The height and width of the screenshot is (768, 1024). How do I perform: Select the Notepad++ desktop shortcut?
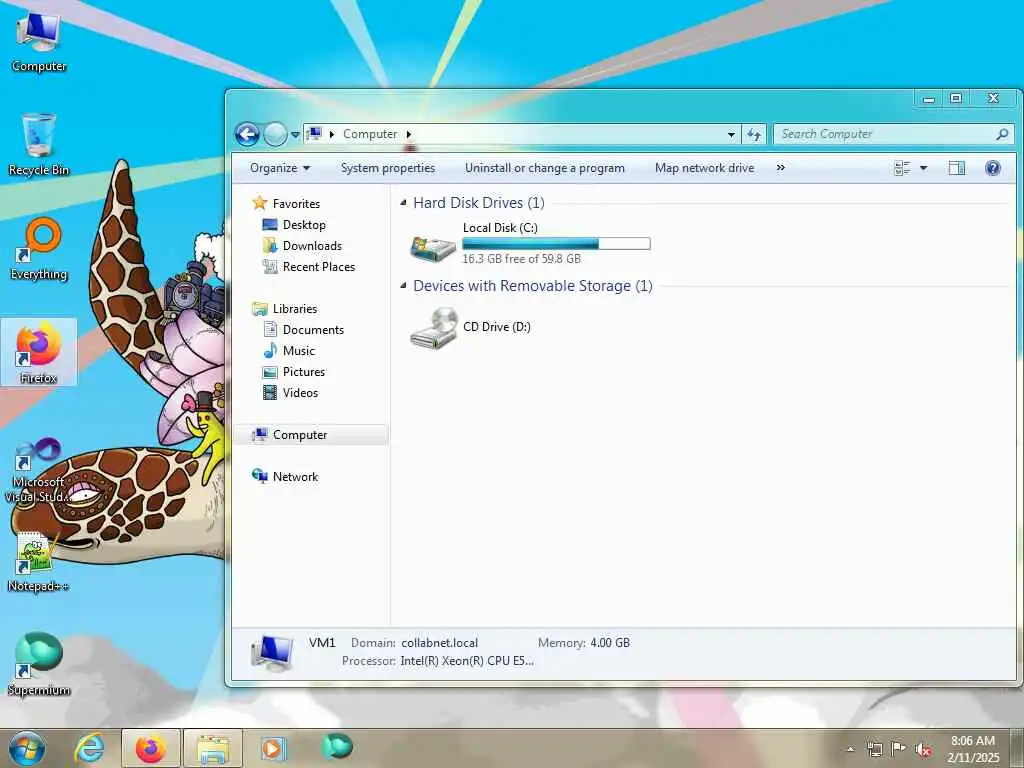(39, 562)
